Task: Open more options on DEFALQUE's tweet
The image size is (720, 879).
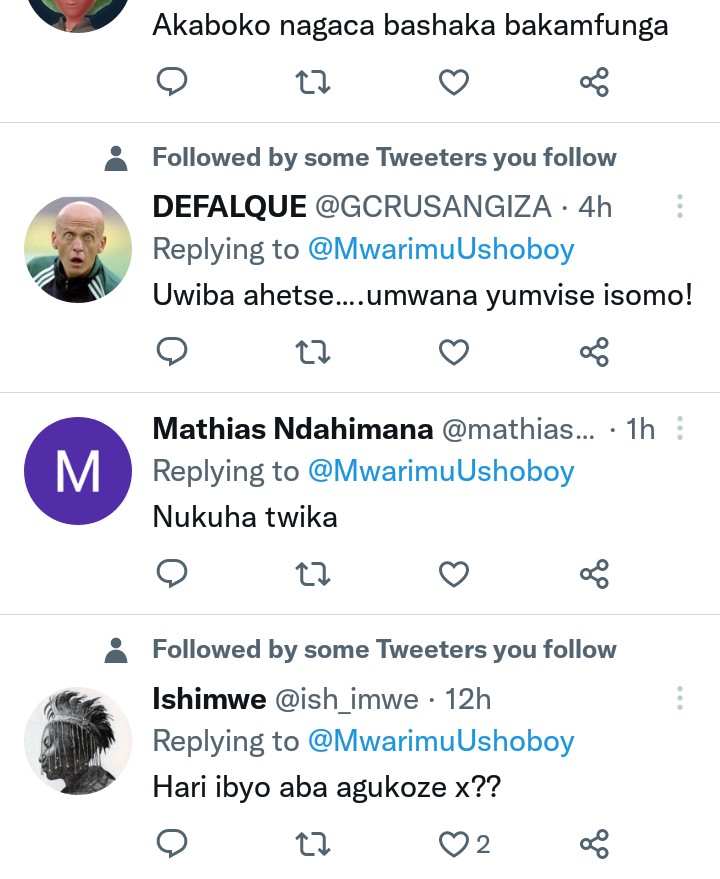Action: 680,207
